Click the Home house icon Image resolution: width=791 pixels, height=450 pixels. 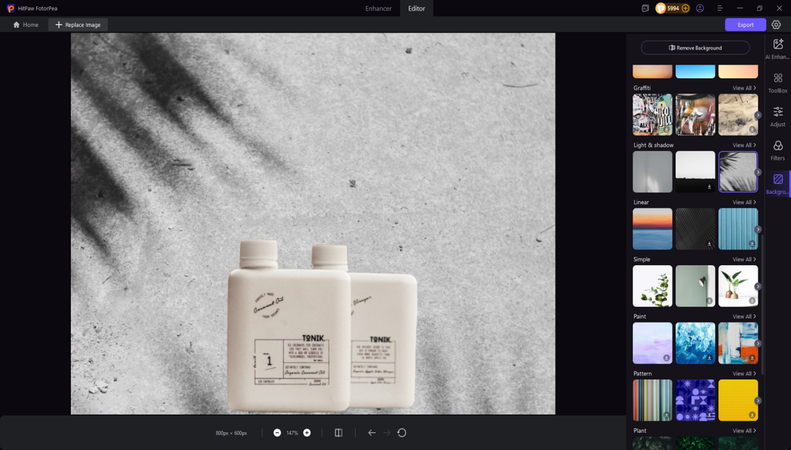[x=16, y=25]
